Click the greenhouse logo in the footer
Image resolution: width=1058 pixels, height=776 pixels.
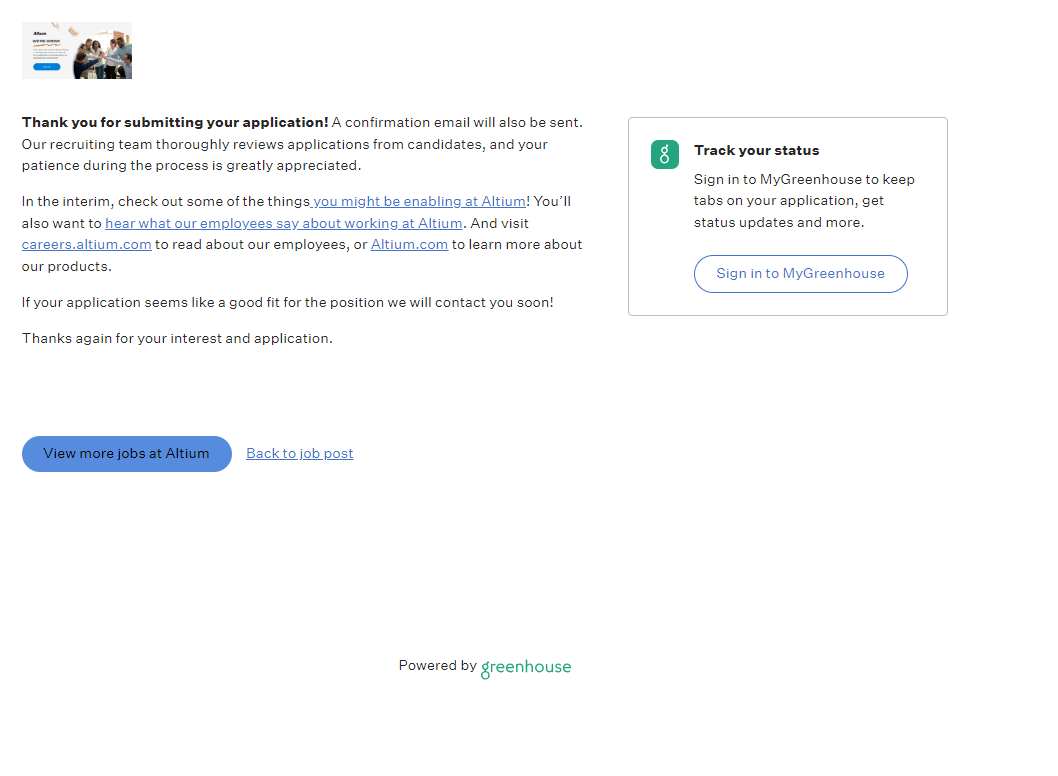[x=525, y=668]
